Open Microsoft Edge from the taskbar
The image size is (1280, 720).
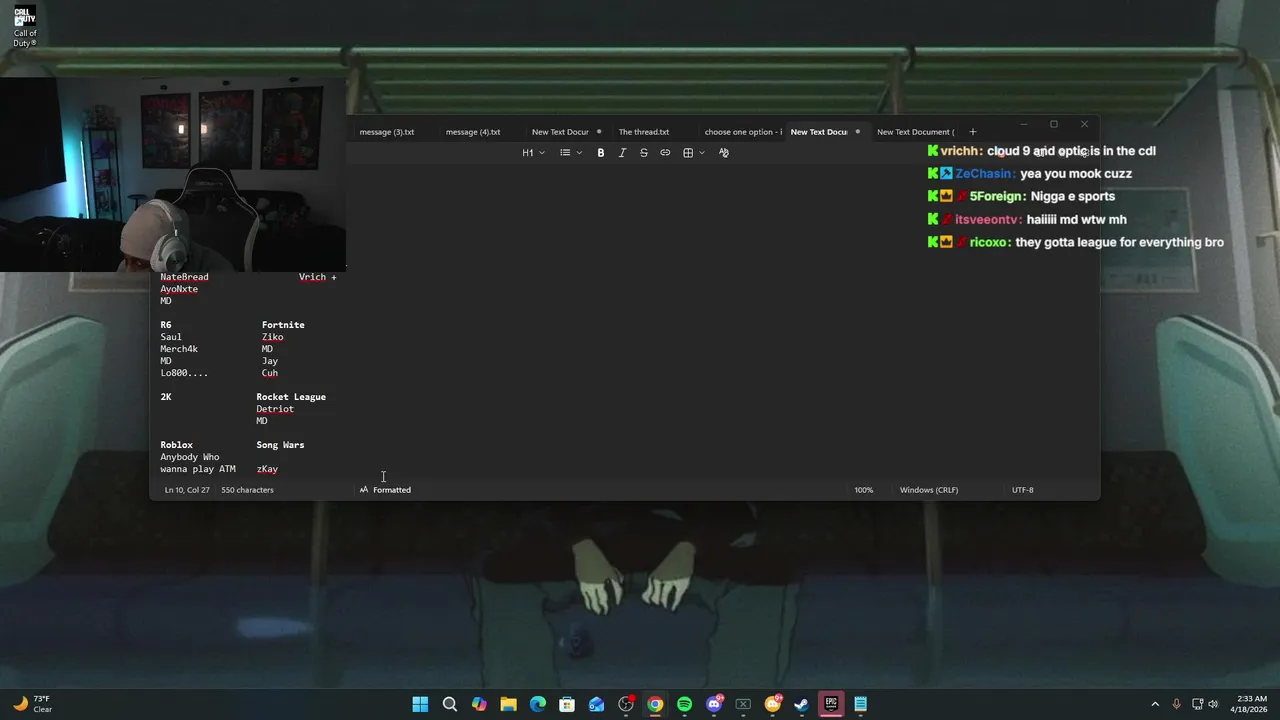pos(538,704)
